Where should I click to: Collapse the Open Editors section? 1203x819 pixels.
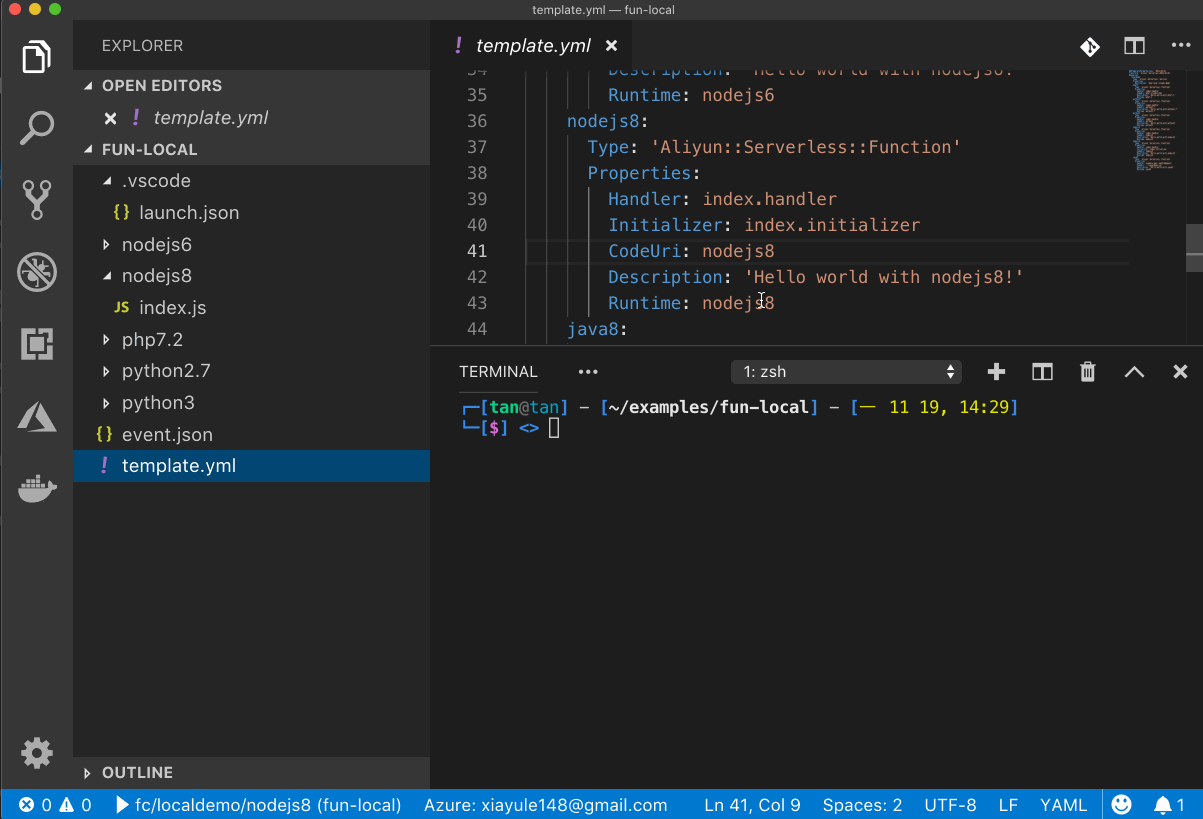tap(88, 86)
